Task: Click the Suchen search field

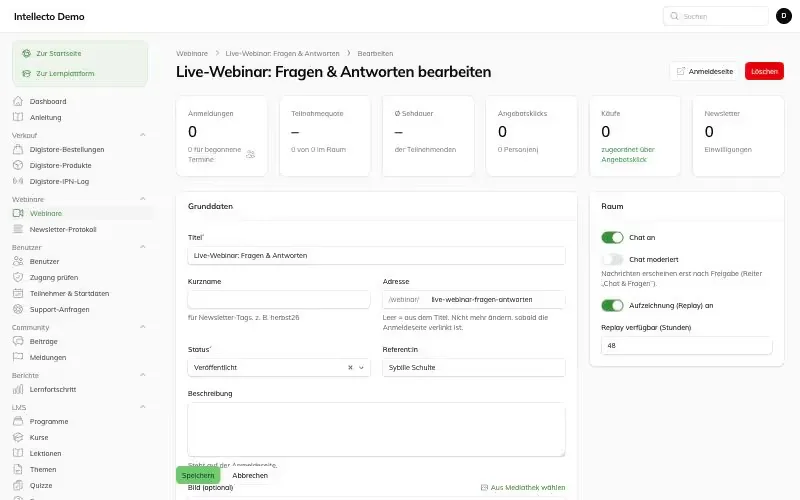Action: tap(715, 16)
